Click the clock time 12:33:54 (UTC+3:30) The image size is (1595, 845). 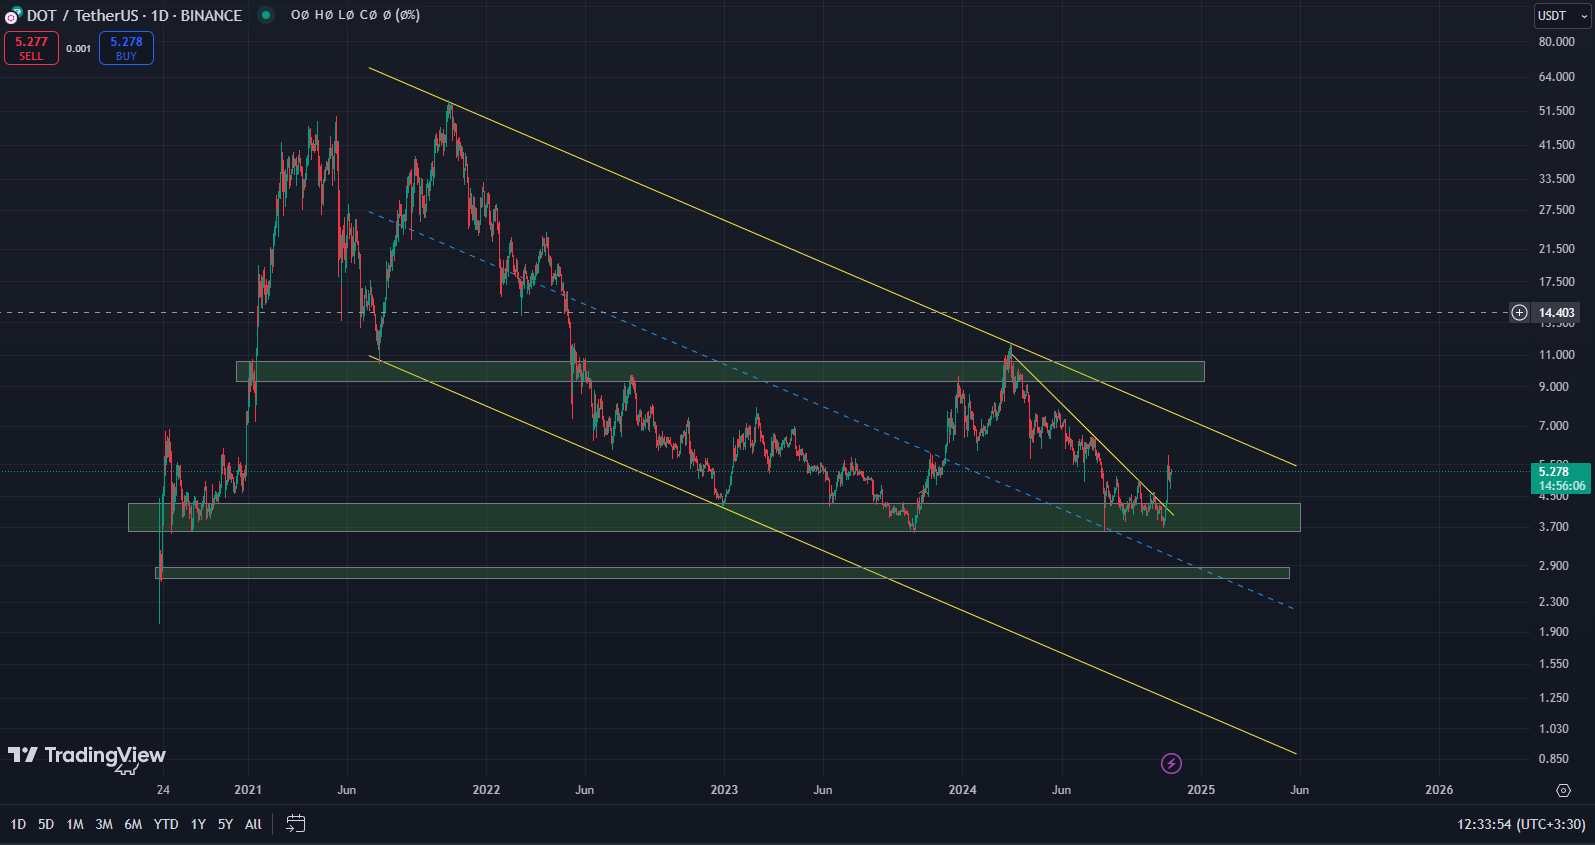pyautogui.click(x=1521, y=824)
